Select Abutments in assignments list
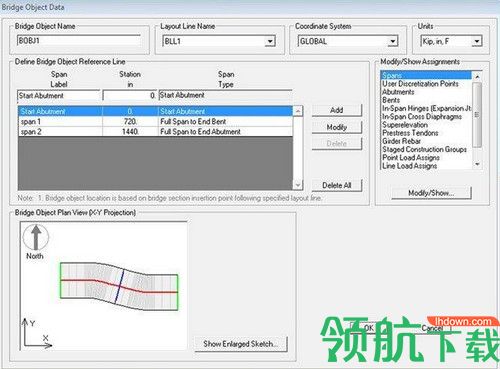The height and width of the screenshot is (369, 500). pos(398,92)
